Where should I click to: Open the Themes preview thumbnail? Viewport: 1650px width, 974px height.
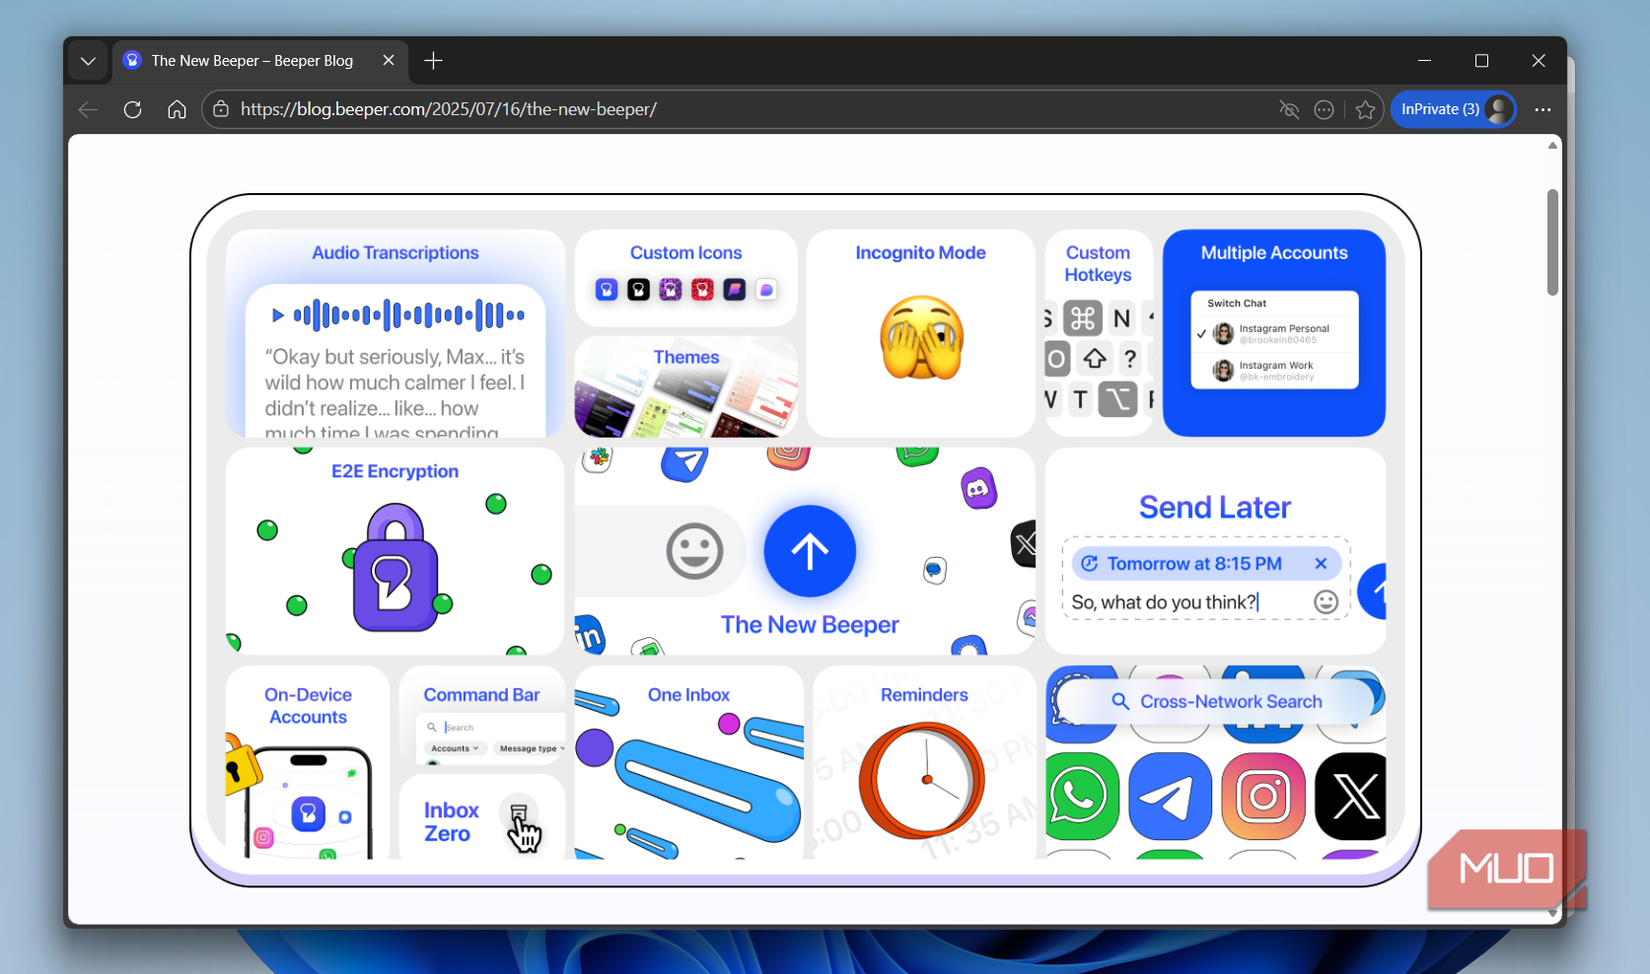tap(686, 387)
